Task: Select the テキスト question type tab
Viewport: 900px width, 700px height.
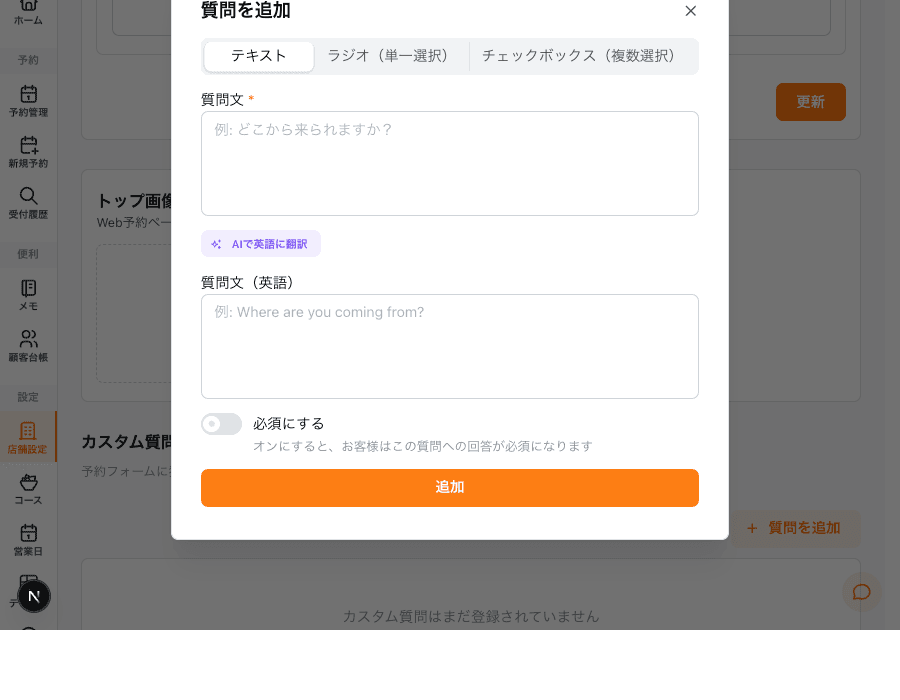Action: (258, 57)
